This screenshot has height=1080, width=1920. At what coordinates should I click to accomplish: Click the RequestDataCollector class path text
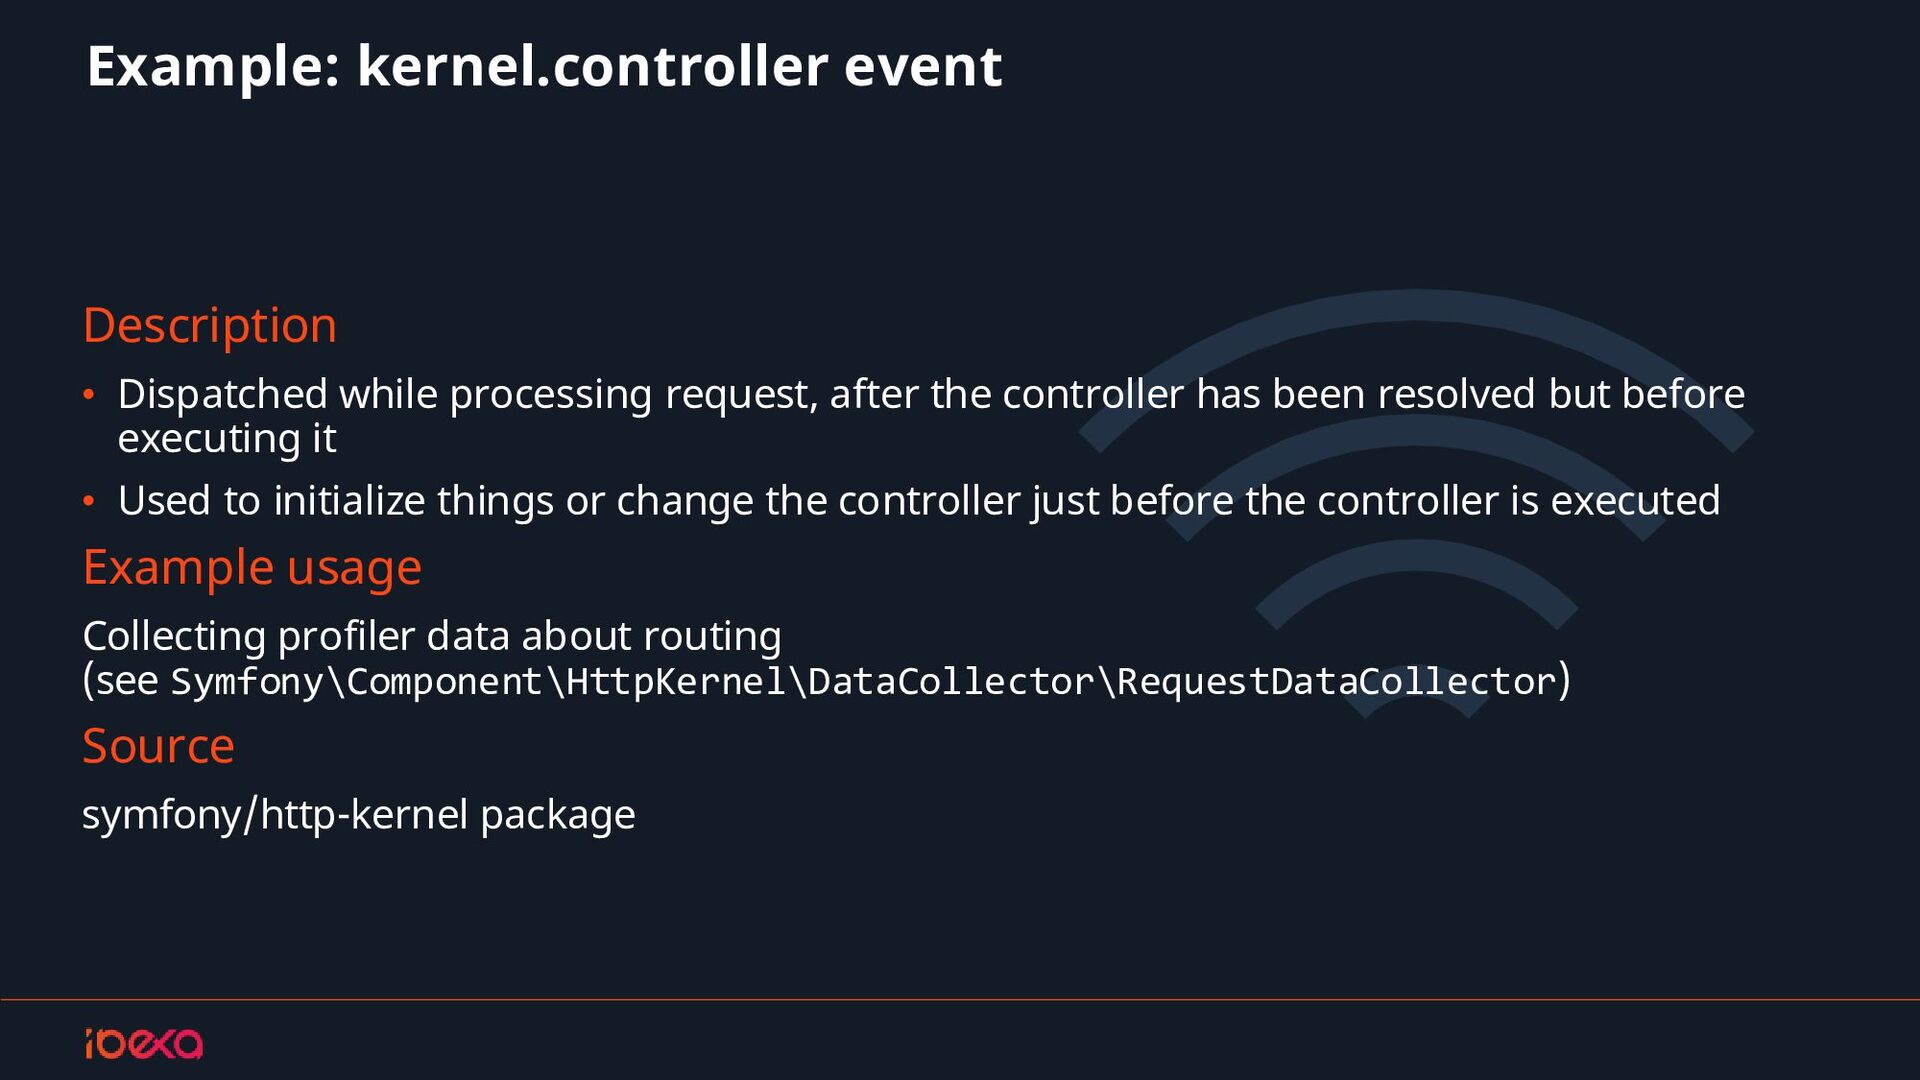tap(864, 682)
